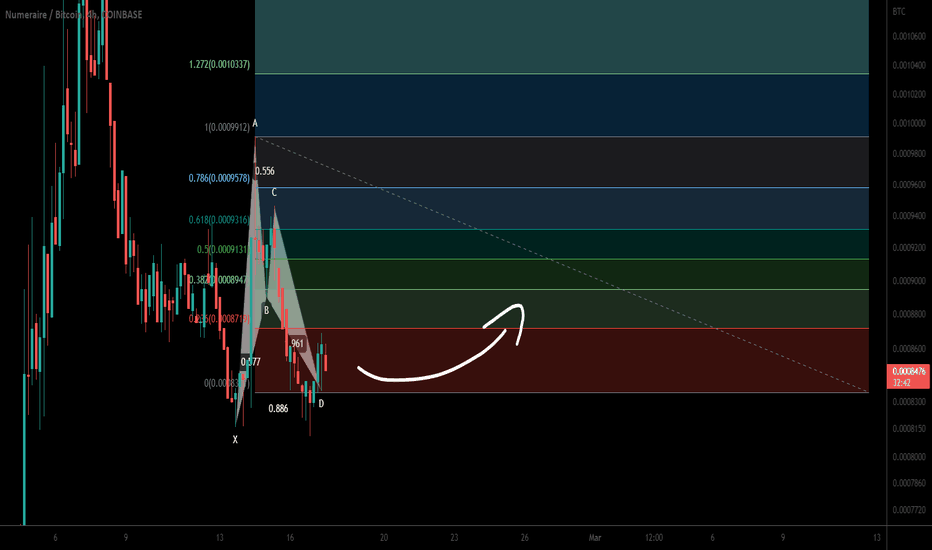This screenshot has height=550, width=932.
Task: Click the 0.556 pattern ratio label
Action: coord(265,171)
